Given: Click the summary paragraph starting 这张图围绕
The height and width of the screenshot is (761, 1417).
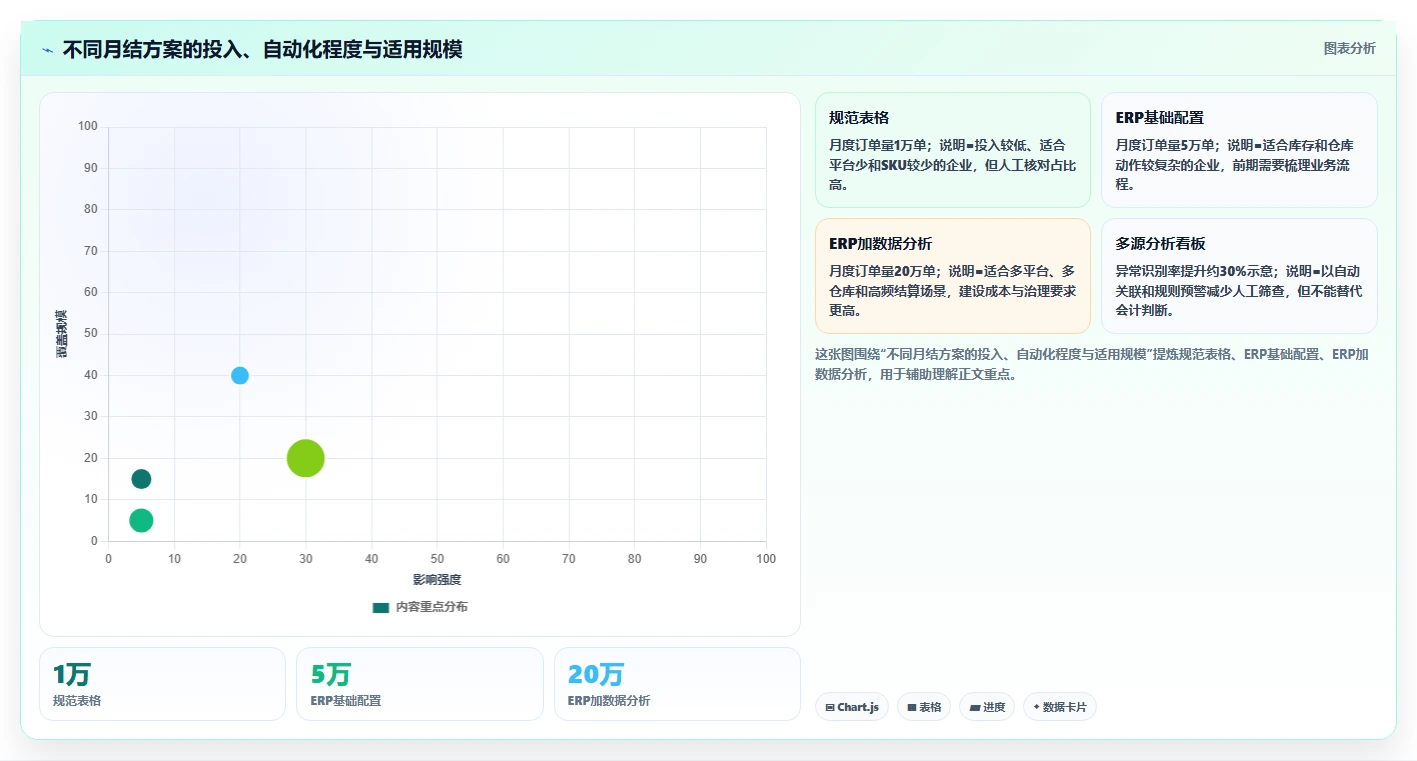Looking at the screenshot, I should (x=1092, y=365).
